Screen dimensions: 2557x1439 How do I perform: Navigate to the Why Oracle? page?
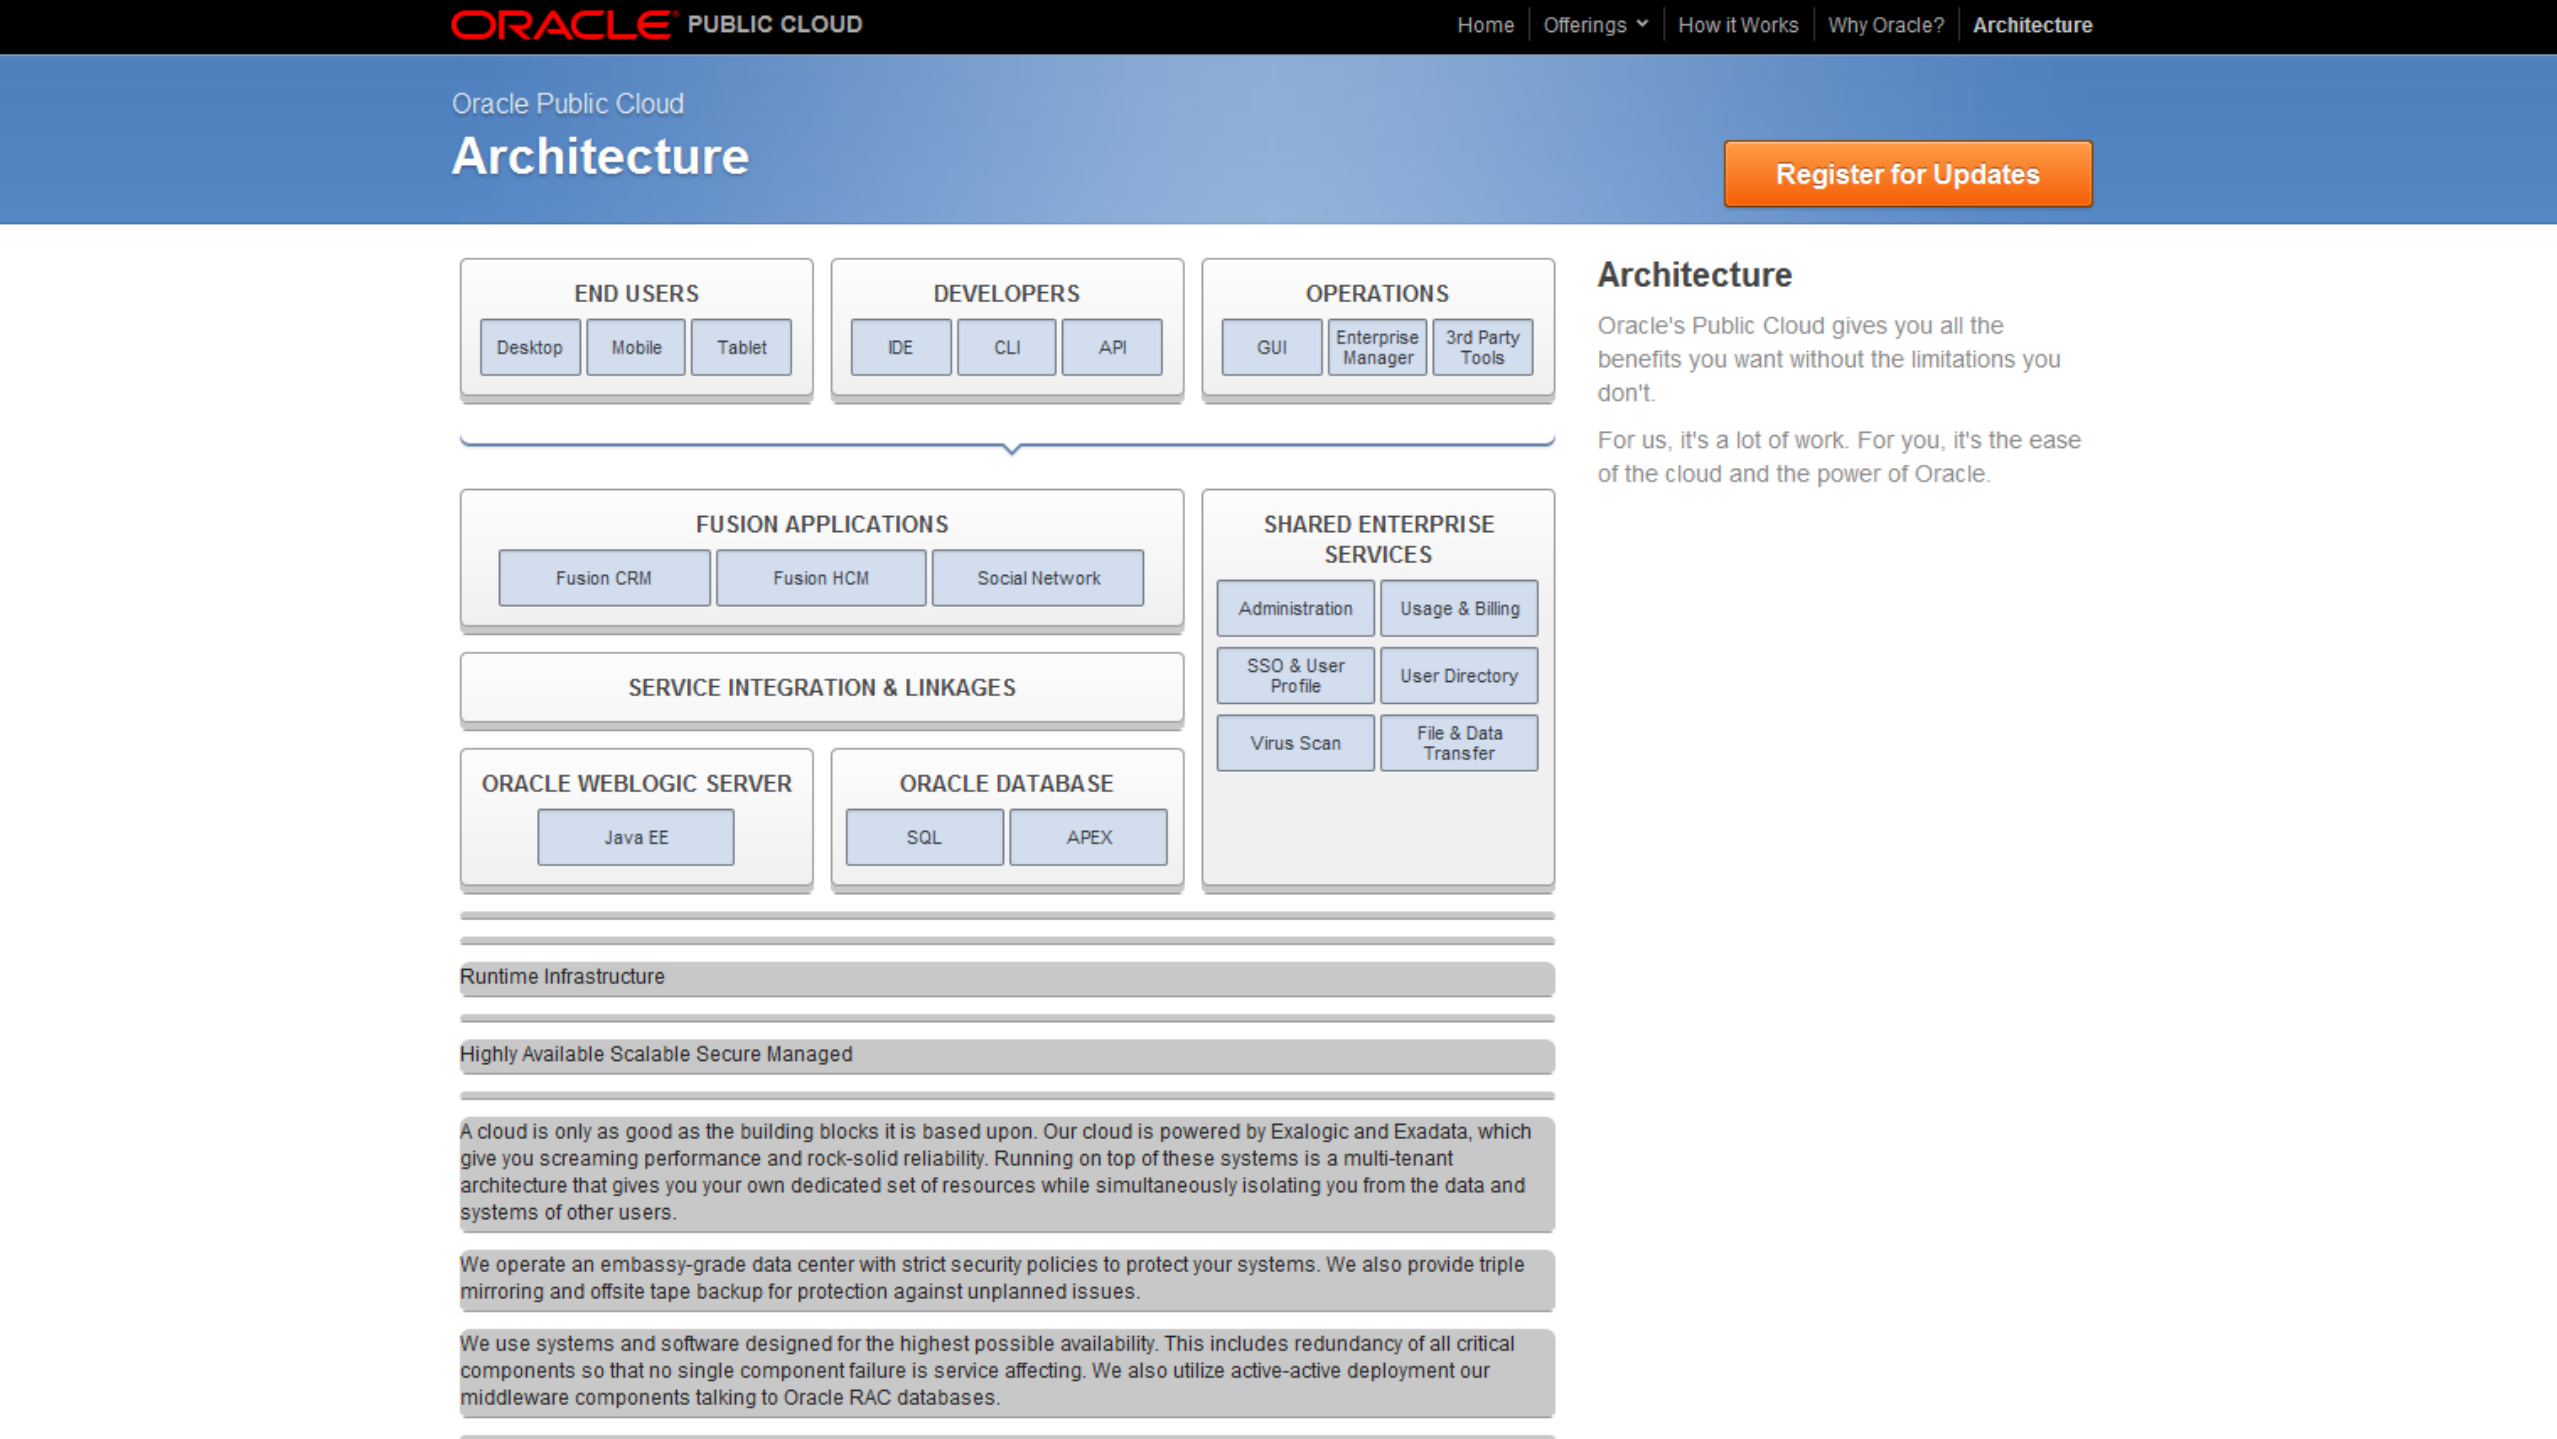click(1885, 25)
